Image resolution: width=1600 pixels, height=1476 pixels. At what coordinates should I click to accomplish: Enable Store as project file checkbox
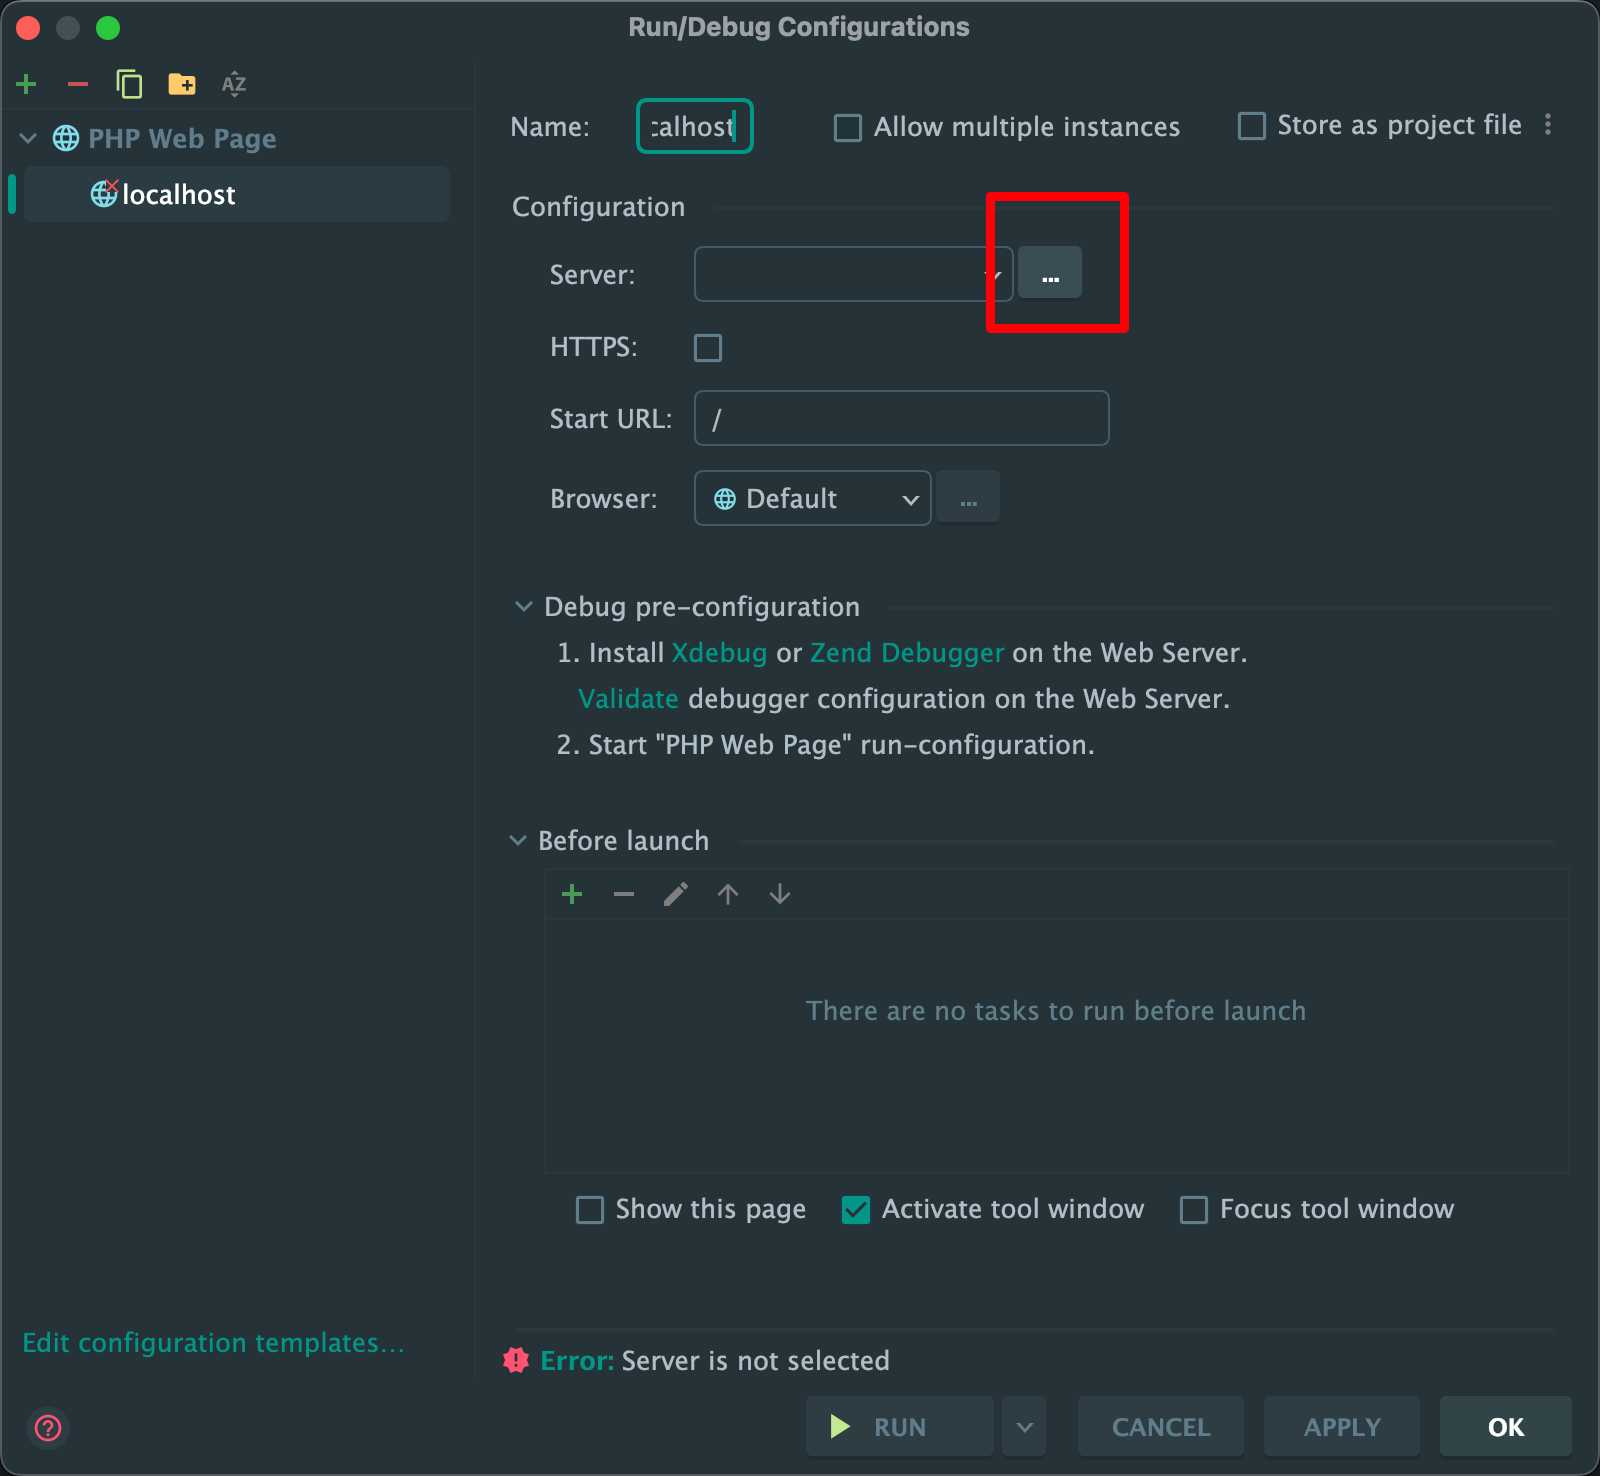coord(1252,126)
